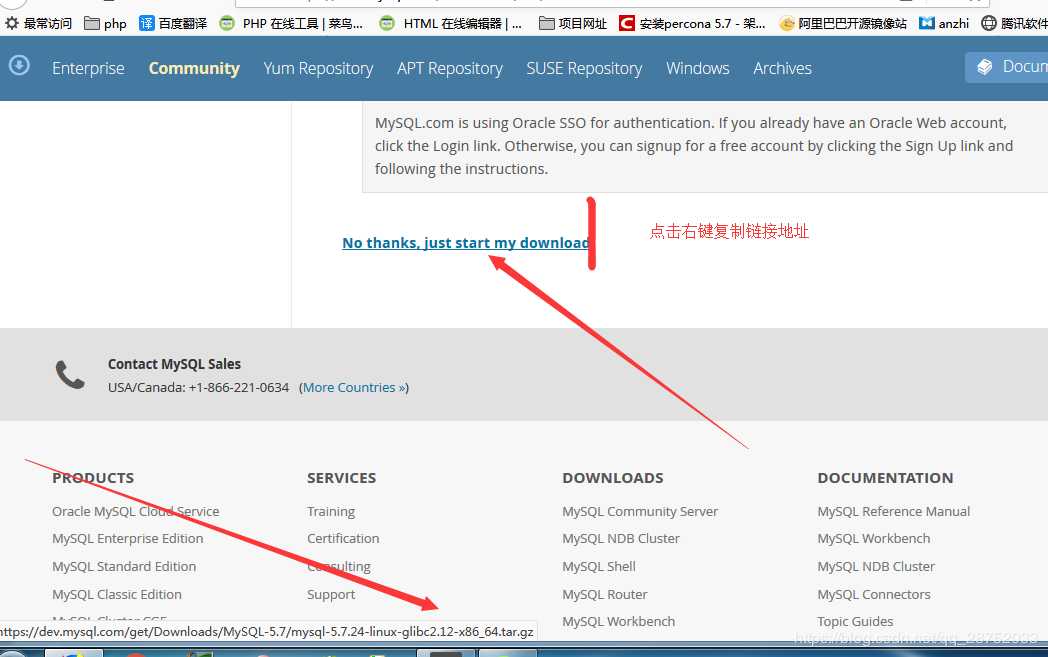Open MySQL Workbench under Downloads
1048x657 pixels.
tap(618, 622)
